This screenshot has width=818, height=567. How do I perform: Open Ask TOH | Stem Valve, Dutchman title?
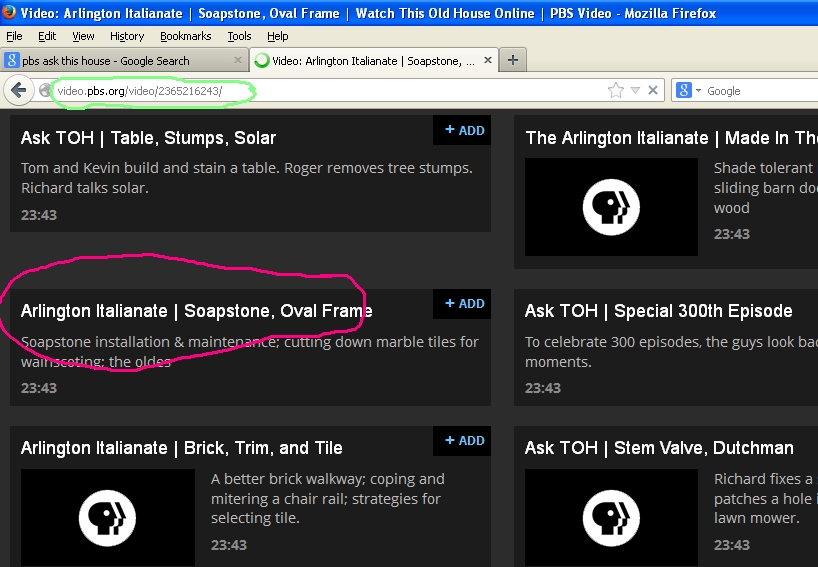click(659, 448)
